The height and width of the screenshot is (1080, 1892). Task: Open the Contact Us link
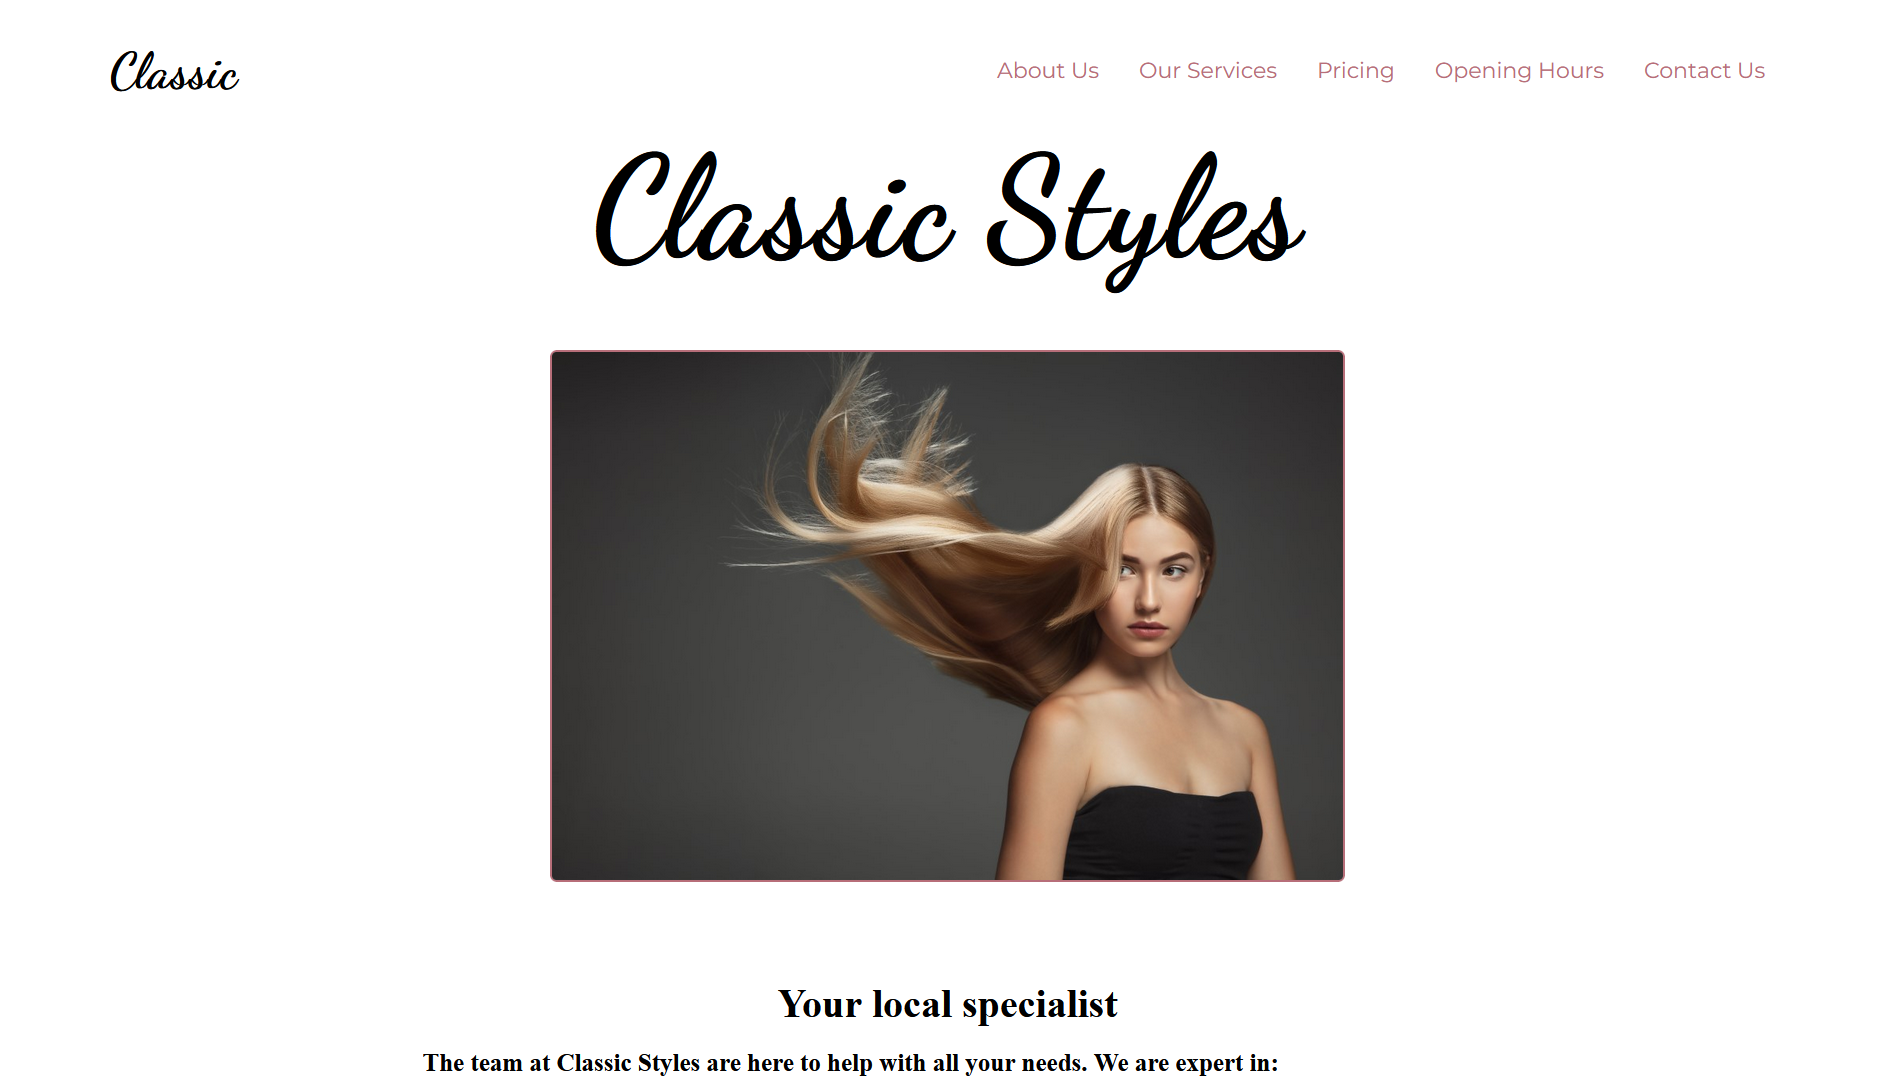point(1704,71)
